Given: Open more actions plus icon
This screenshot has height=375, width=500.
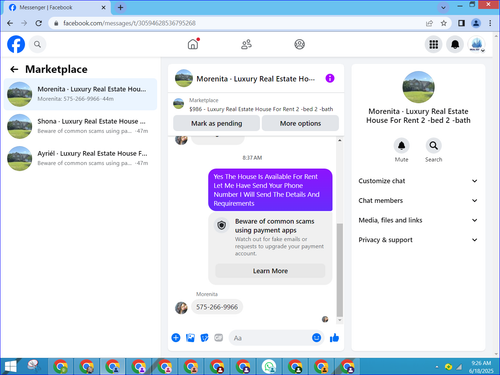Looking at the screenshot, I should click(x=176, y=338).
